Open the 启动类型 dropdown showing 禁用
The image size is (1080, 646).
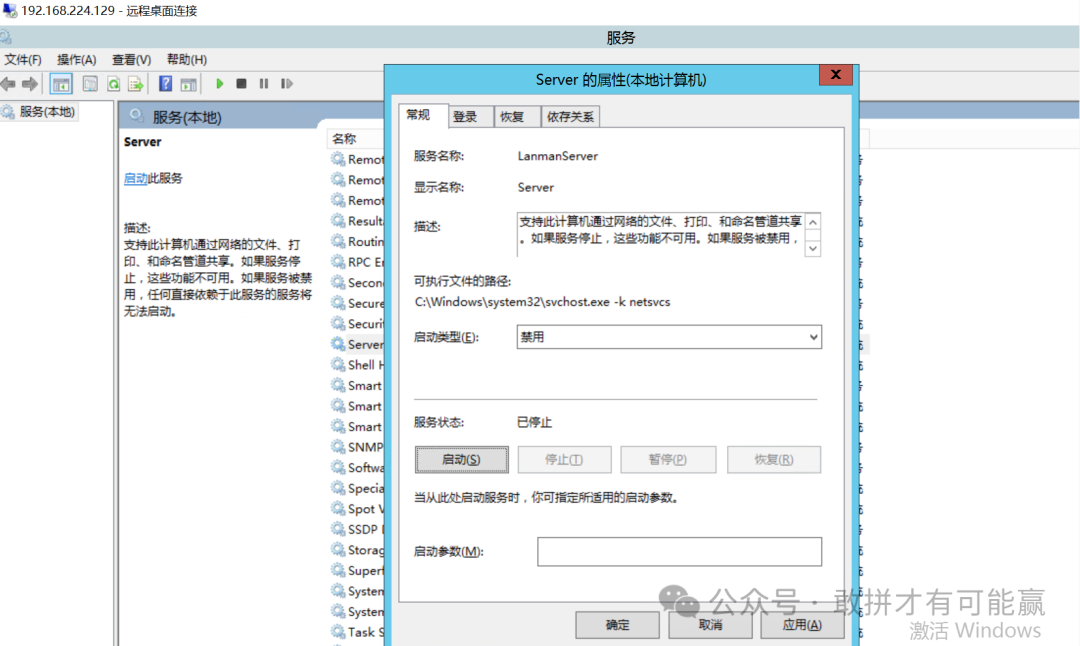tap(669, 337)
